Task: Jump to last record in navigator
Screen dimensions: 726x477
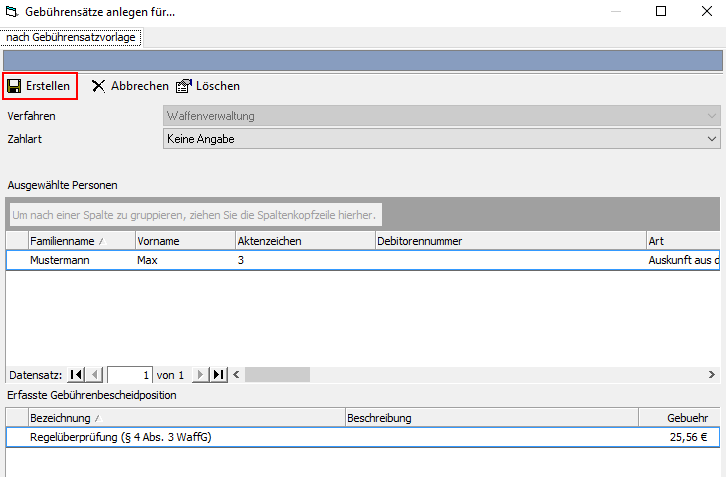Action: coord(219,375)
